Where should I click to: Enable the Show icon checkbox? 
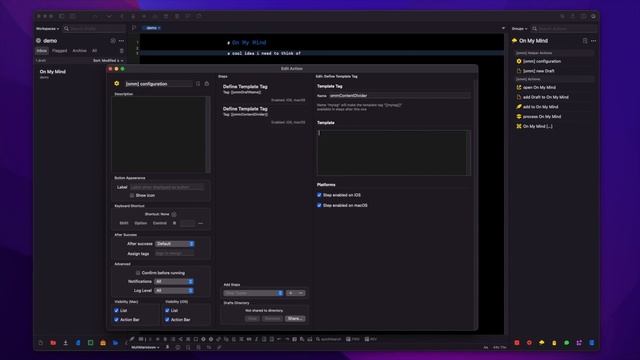pos(132,196)
